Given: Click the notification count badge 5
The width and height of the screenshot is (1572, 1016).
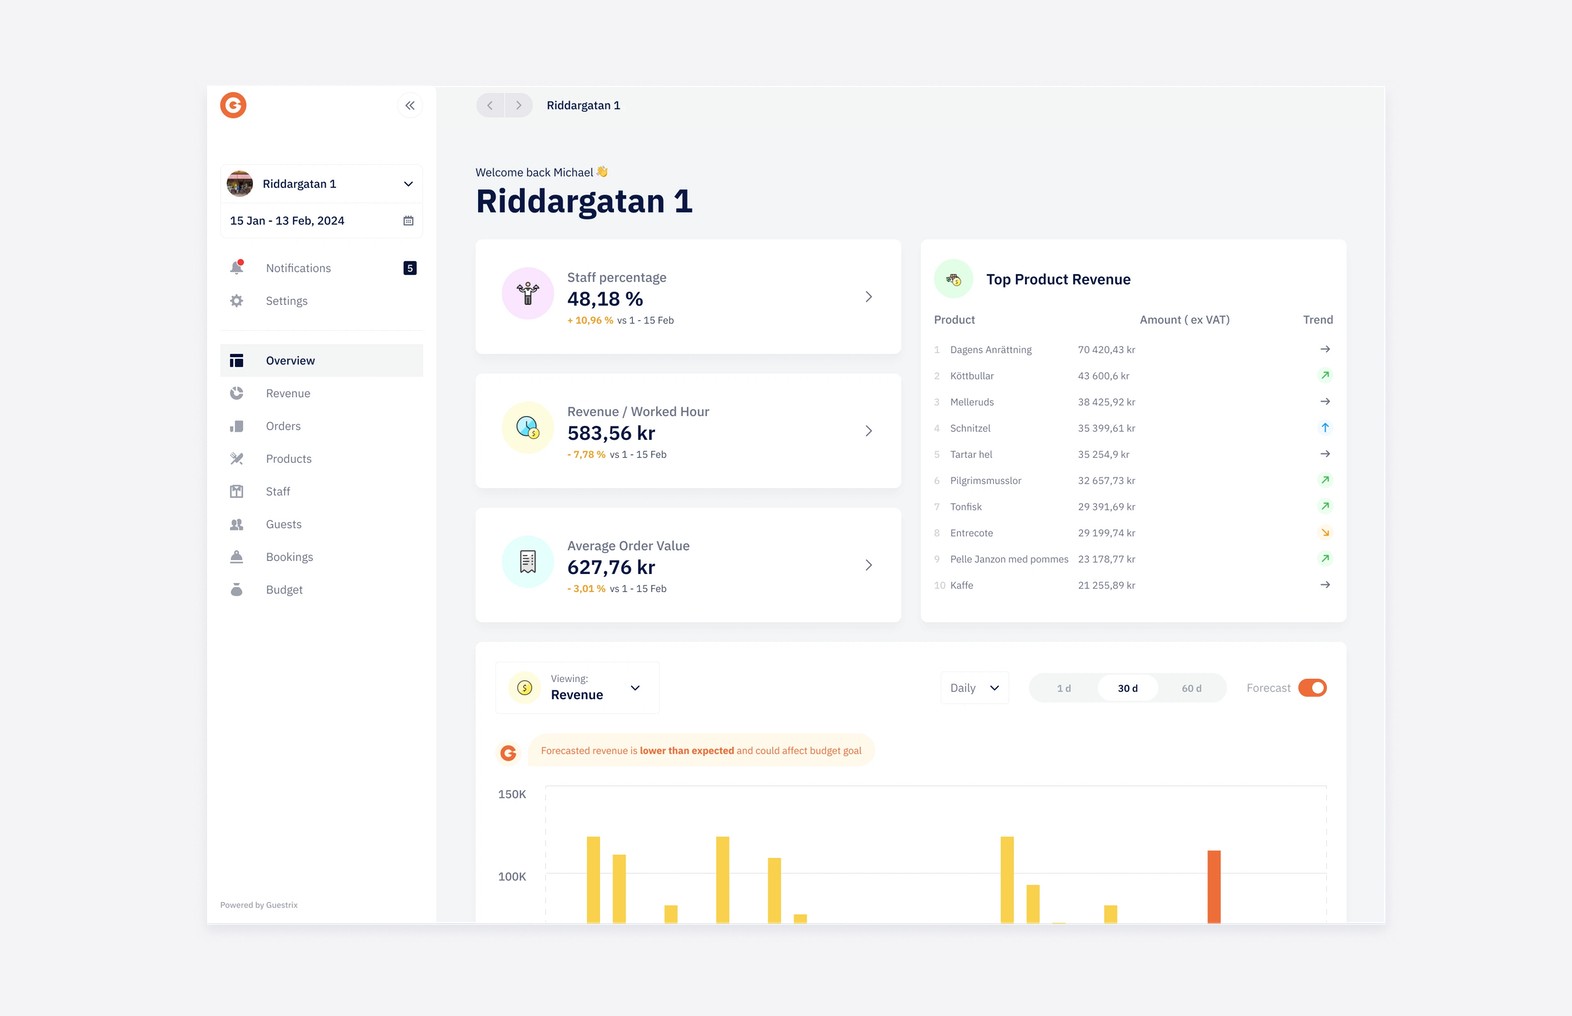Looking at the screenshot, I should [410, 268].
